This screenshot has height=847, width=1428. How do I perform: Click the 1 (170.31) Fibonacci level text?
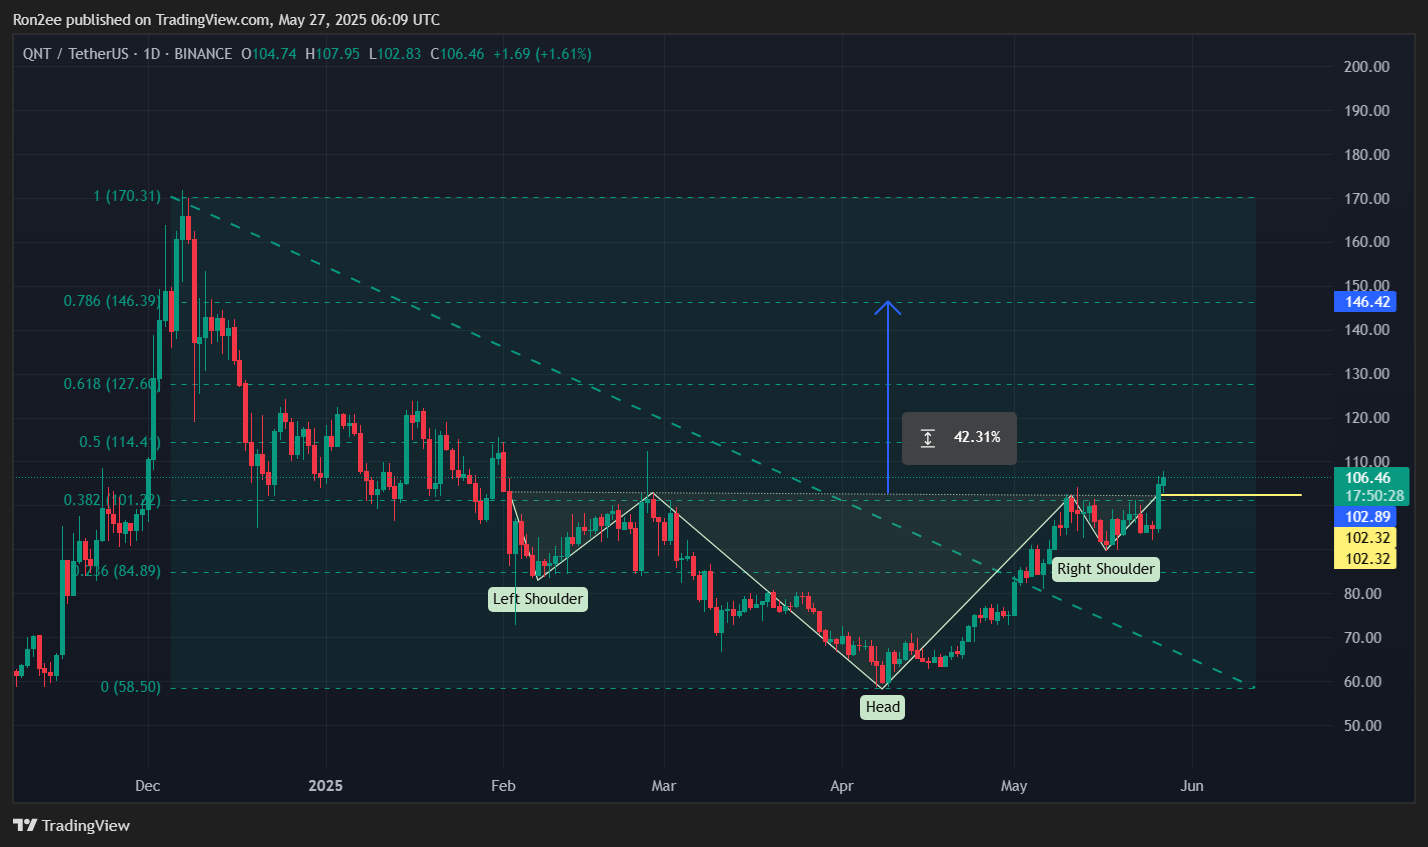(128, 197)
